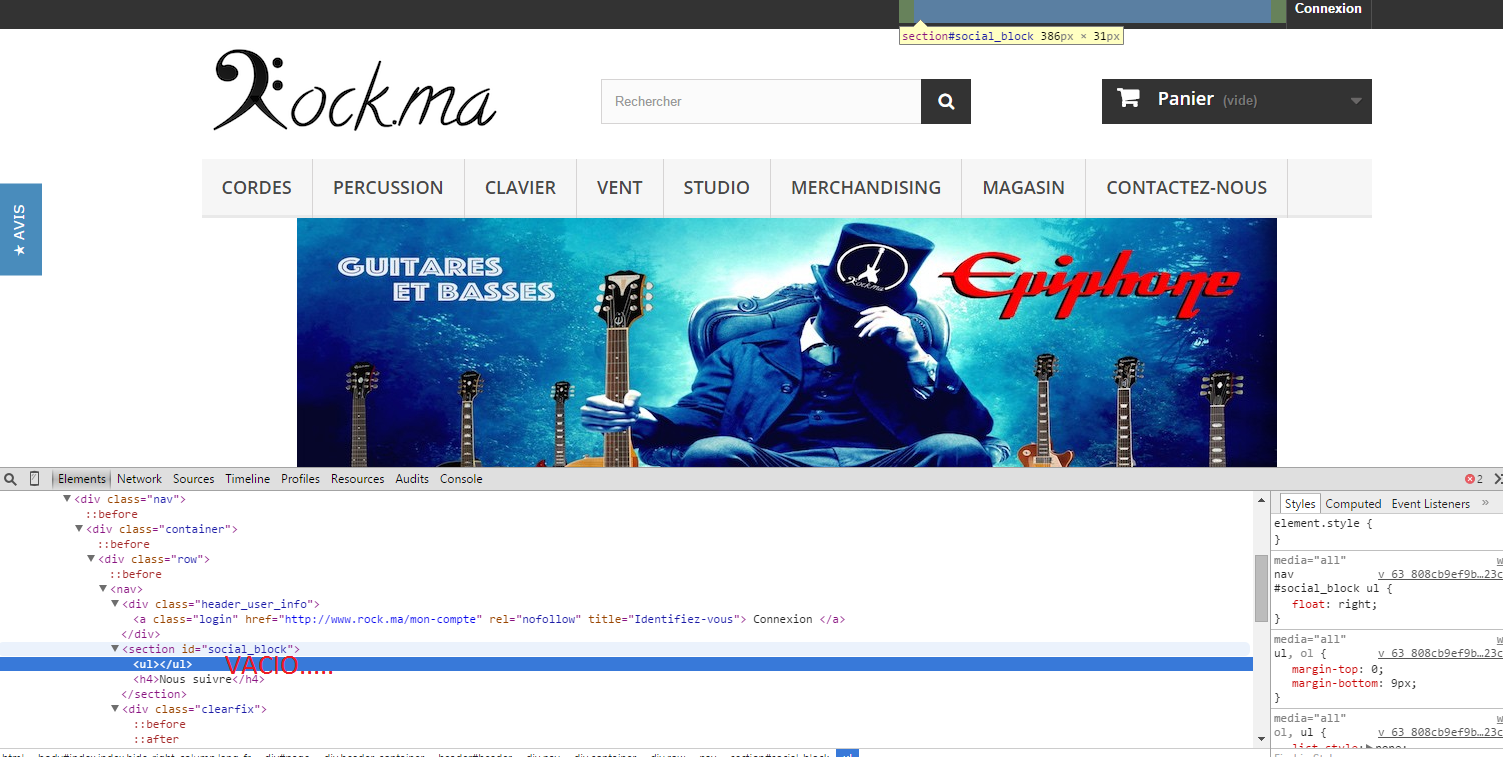The height and width of the screenshot is (757, 1503).
Task: Open stylesheet link beside the #social_block ul rule
Action: pyautogui.click(x=1439, y=574)
